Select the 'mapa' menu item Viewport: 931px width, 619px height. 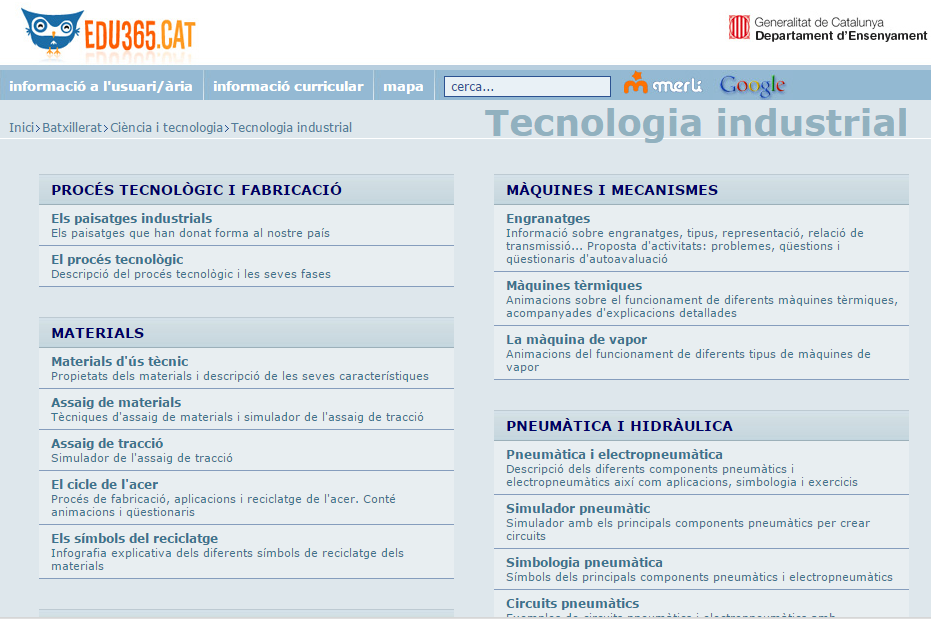coord(403,86)
